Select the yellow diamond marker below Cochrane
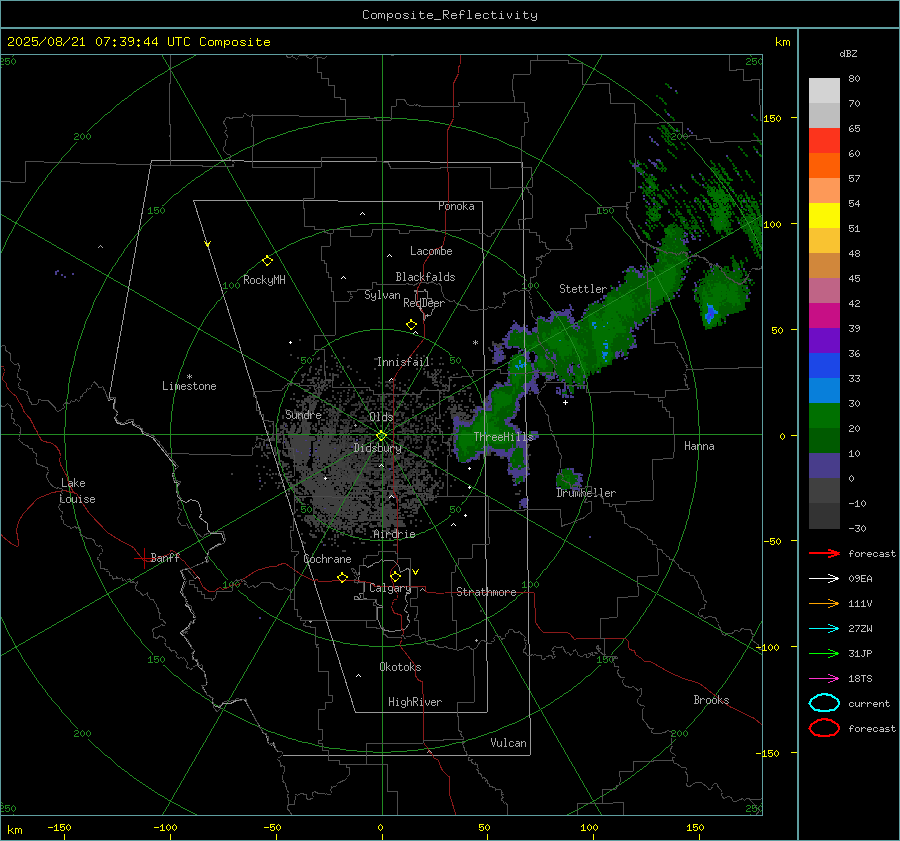The height and width of the screenshot is (841, 900). pos(342,577)
